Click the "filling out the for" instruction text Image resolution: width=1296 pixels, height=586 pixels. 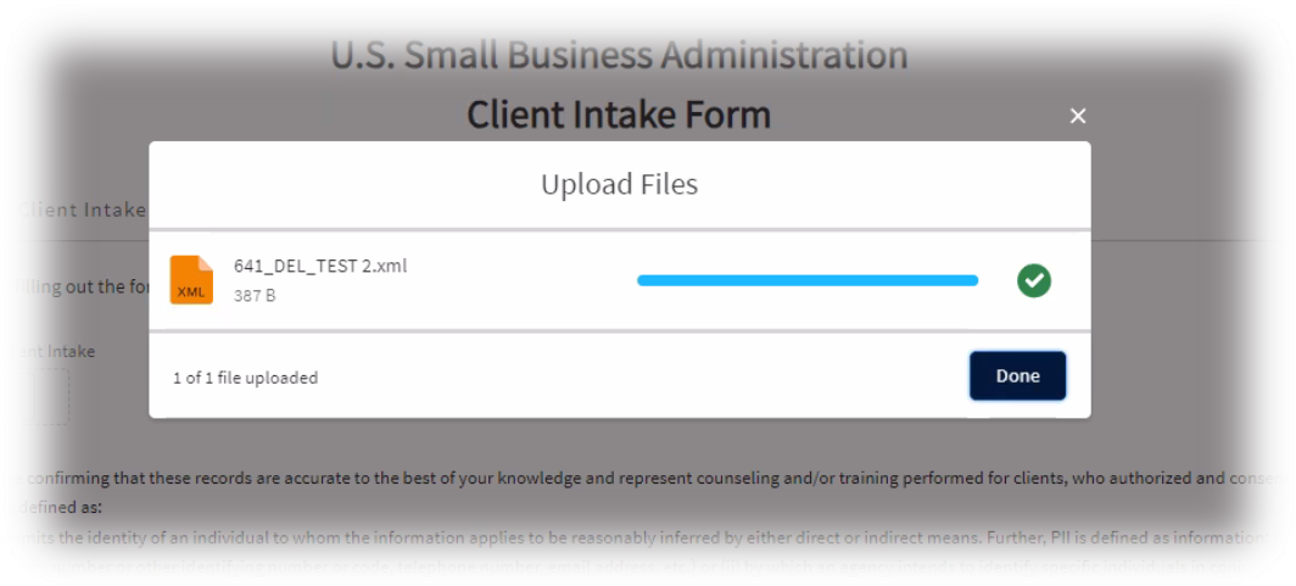point(75,287)
